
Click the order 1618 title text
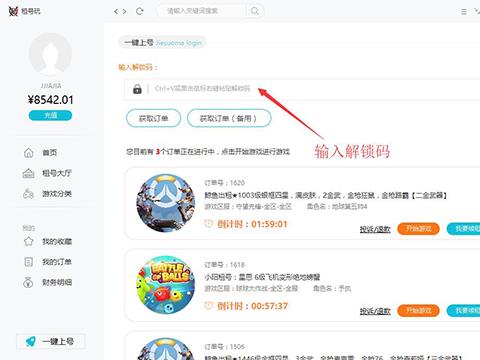click(x=262, y=277)
